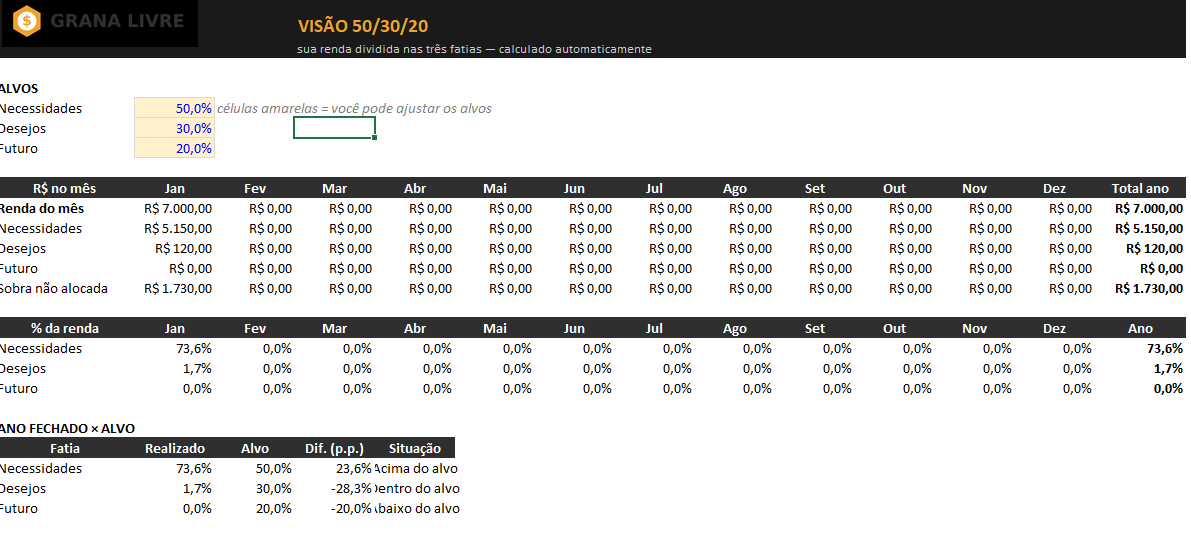Click the "Fatia" column header

(x=65, y=449)
